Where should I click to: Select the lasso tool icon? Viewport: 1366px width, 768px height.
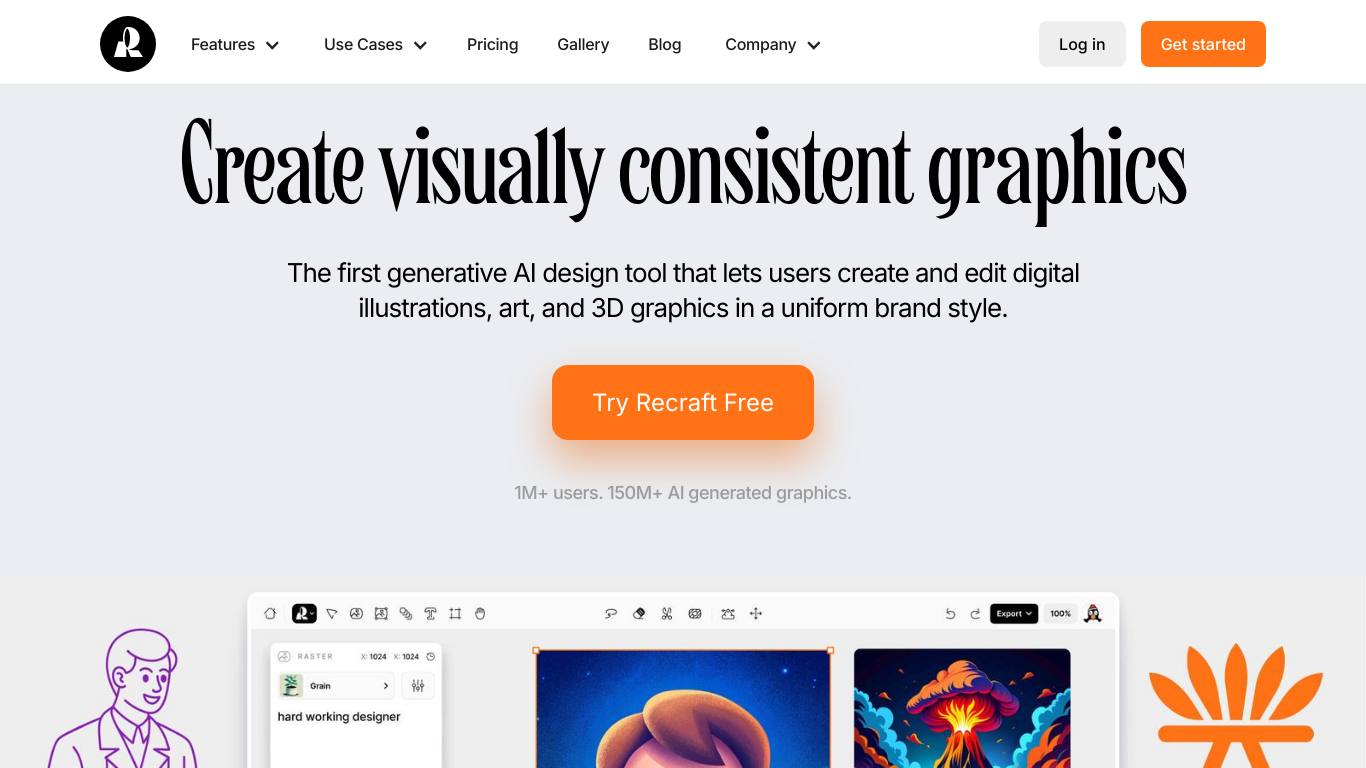(611, 614)
